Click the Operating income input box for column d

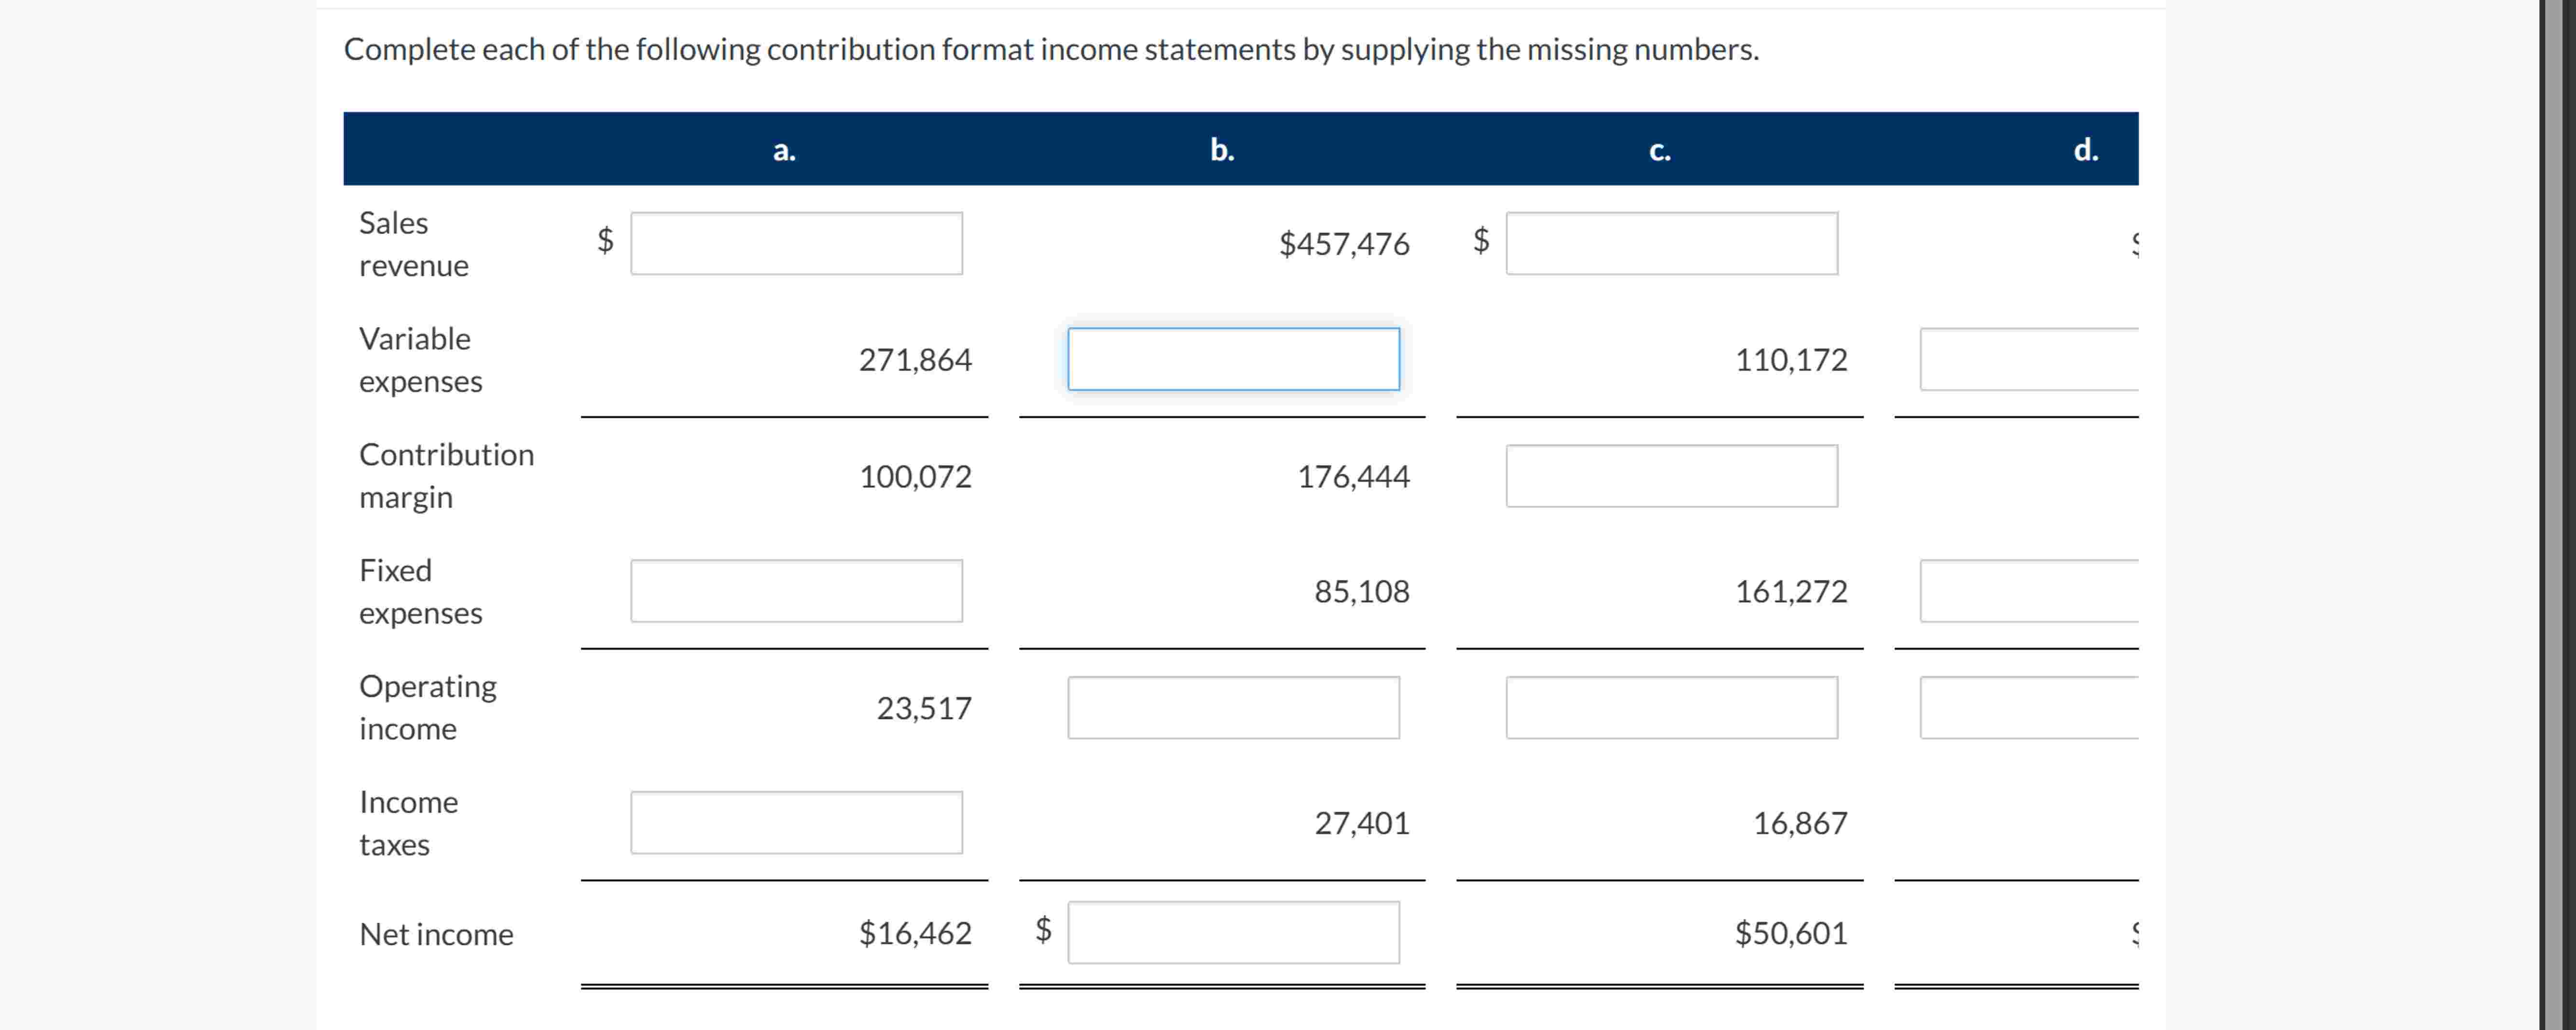2030,708
